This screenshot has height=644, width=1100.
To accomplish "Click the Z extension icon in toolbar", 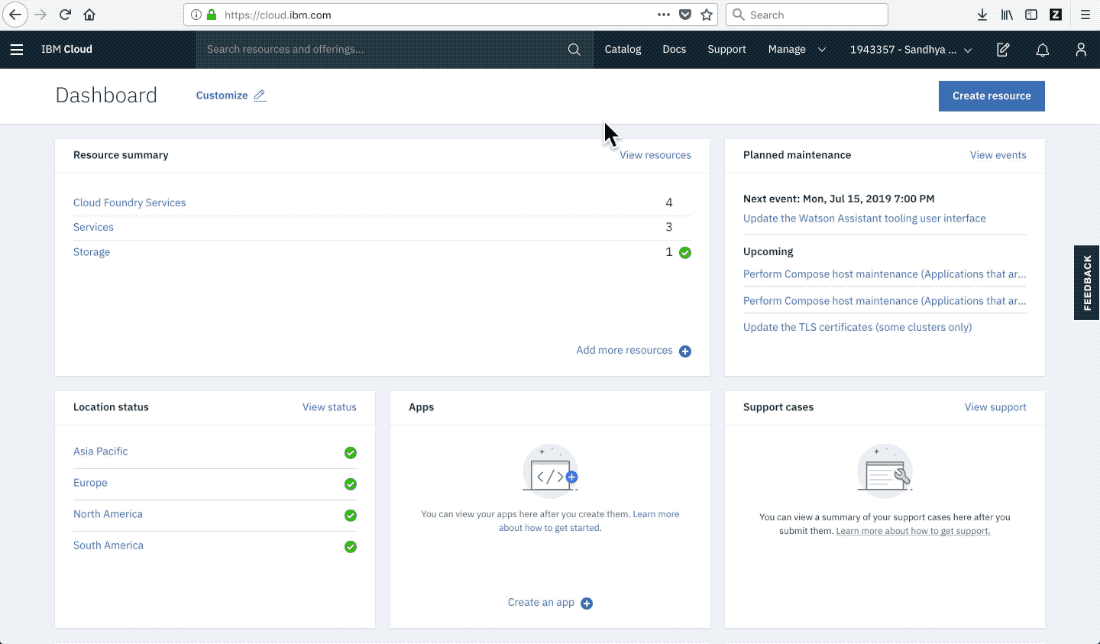I will coord(1056,15).
